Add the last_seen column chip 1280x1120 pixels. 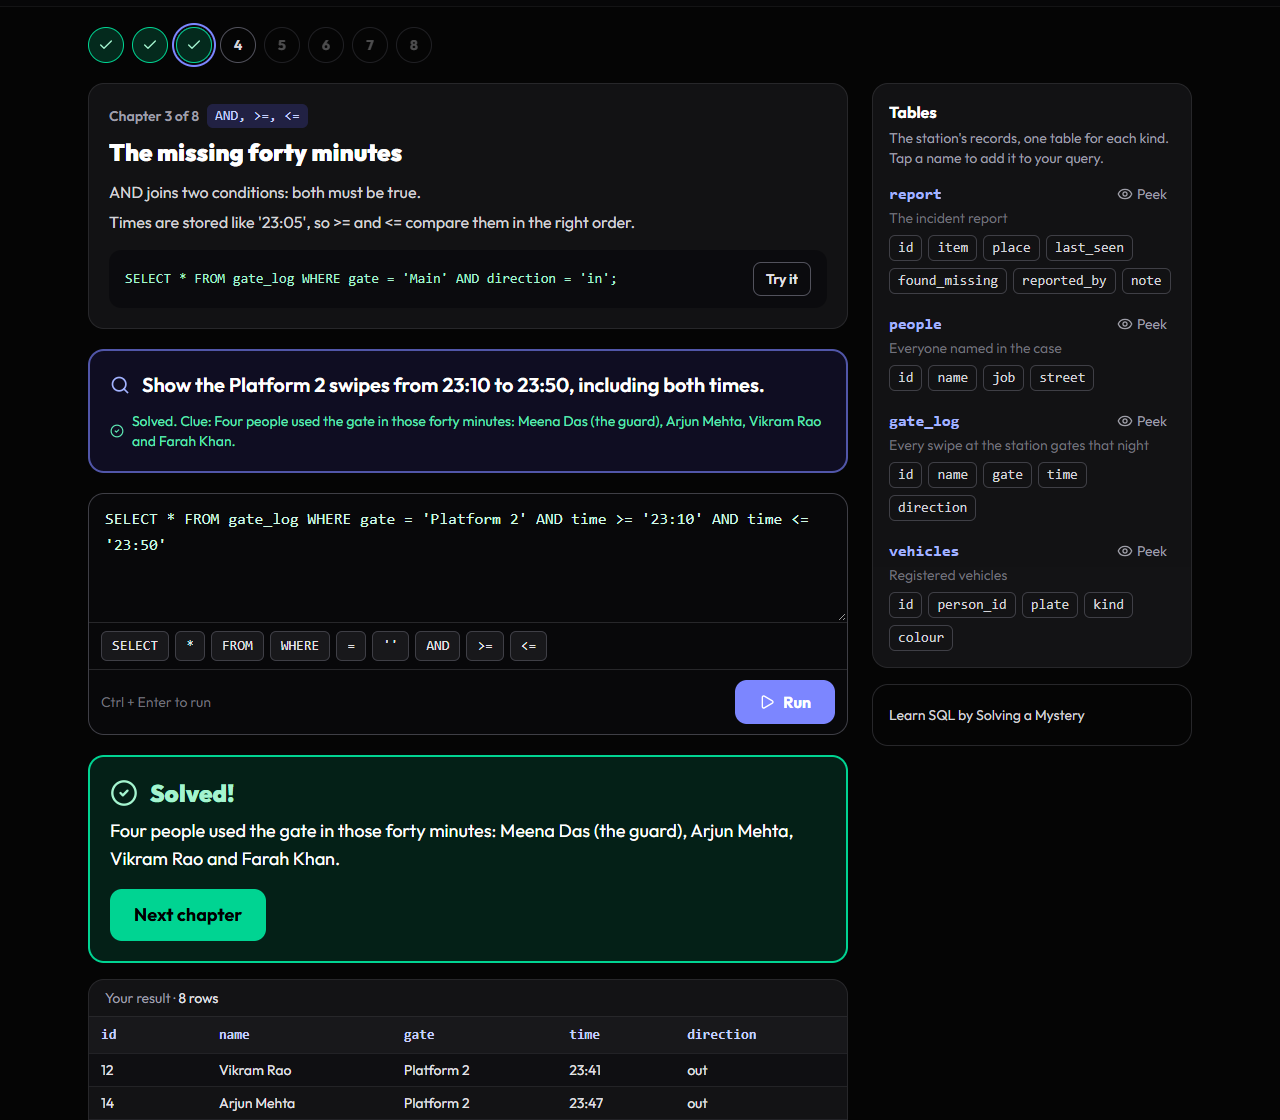pos(1090,248)
